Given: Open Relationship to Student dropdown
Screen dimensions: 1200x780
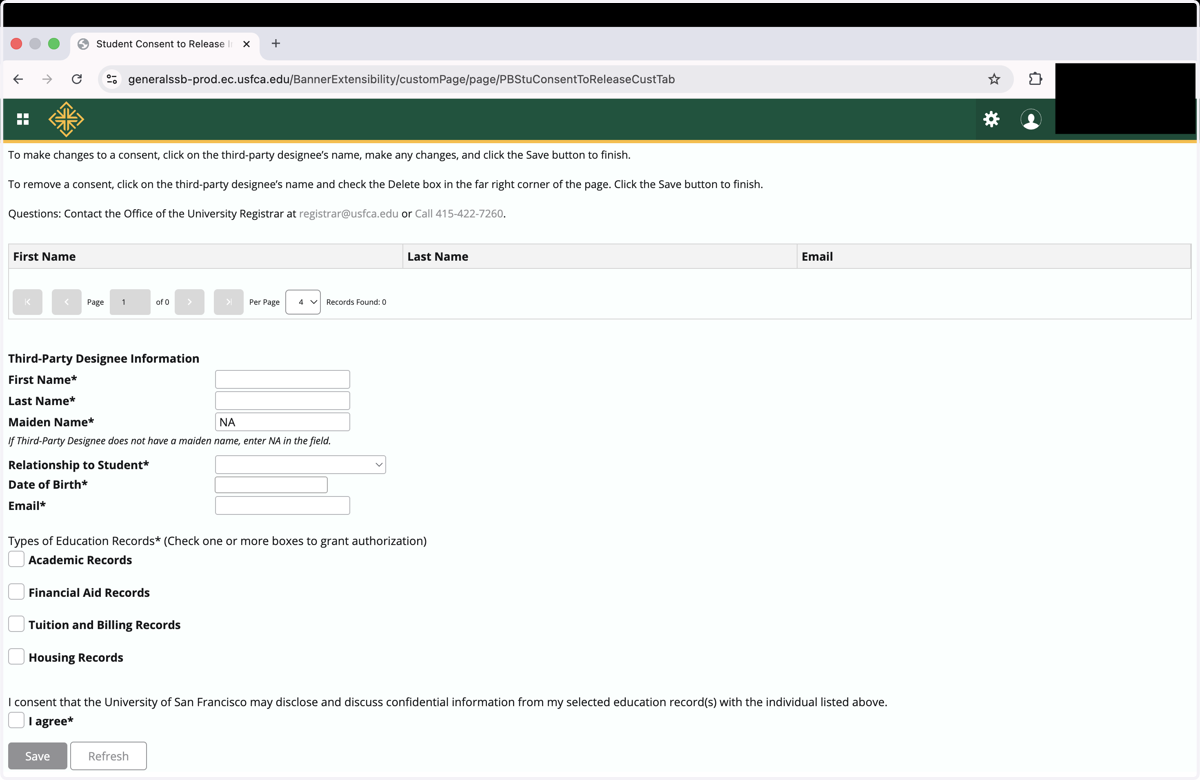Looking at the screenshot, I should coord(300,464).
